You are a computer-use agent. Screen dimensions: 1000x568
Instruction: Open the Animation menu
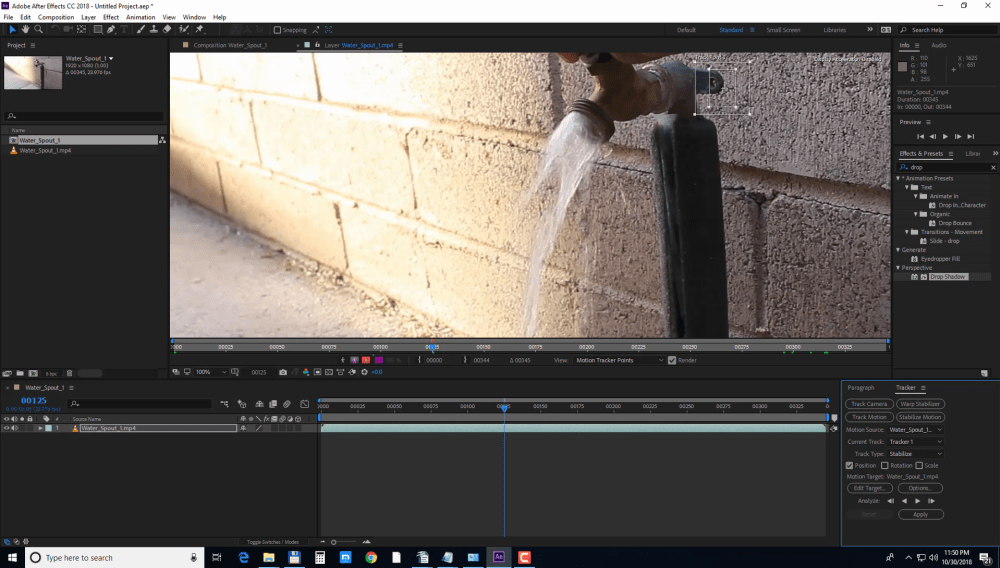[140, 17]
